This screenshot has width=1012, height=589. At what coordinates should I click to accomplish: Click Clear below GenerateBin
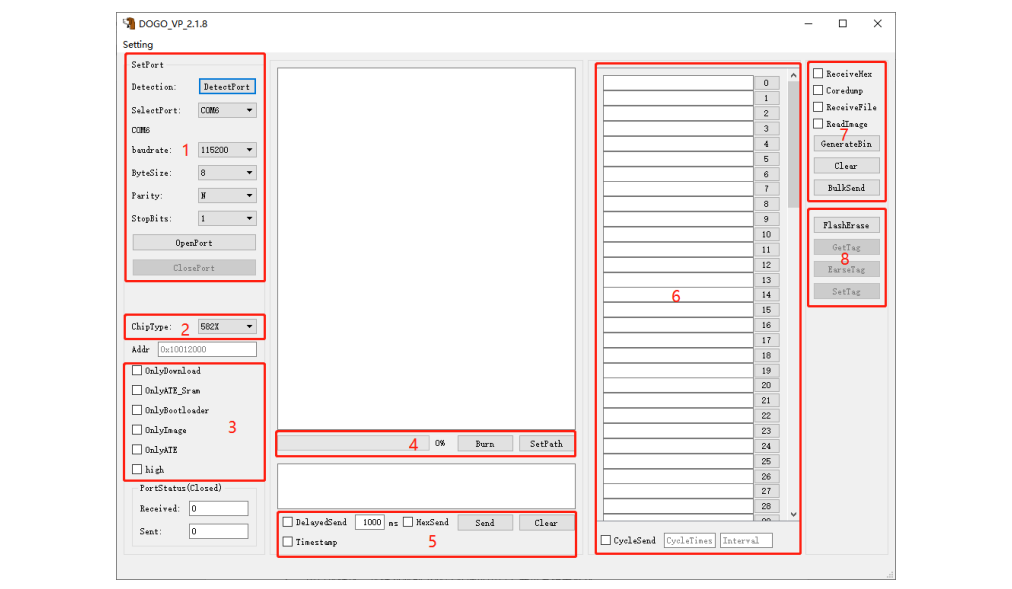pyautogui.click(x=846, y=166)
